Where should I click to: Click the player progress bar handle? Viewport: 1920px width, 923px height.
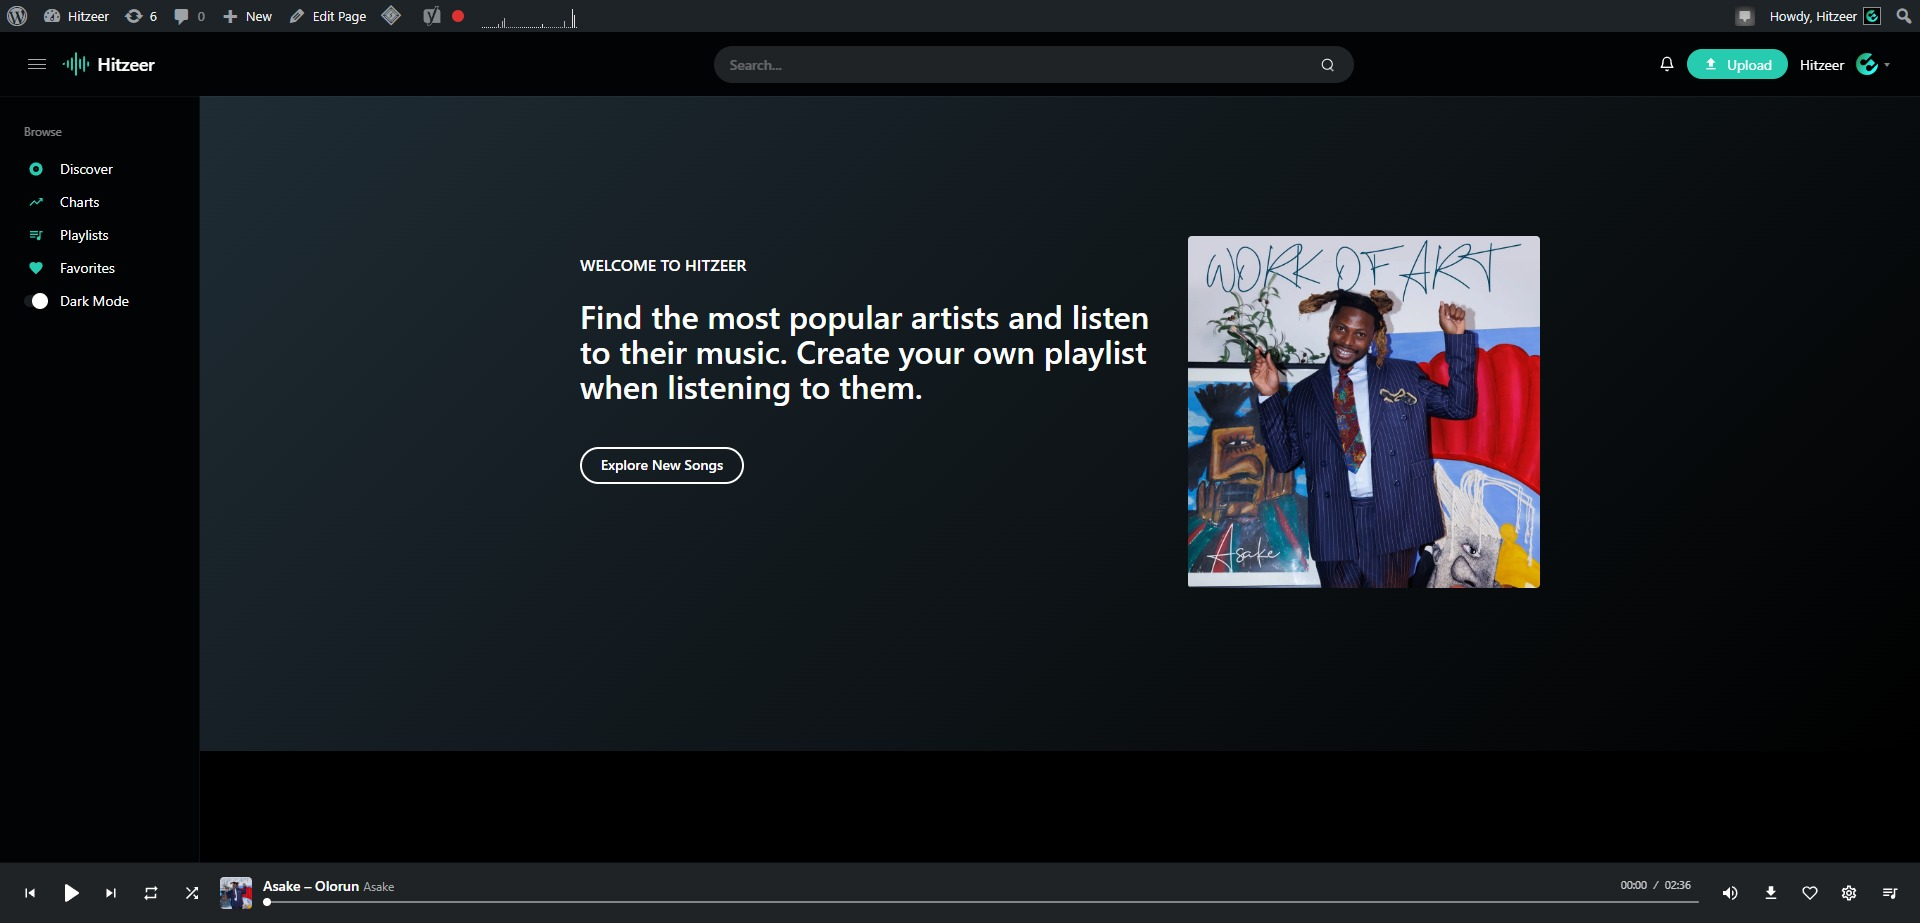267,902
